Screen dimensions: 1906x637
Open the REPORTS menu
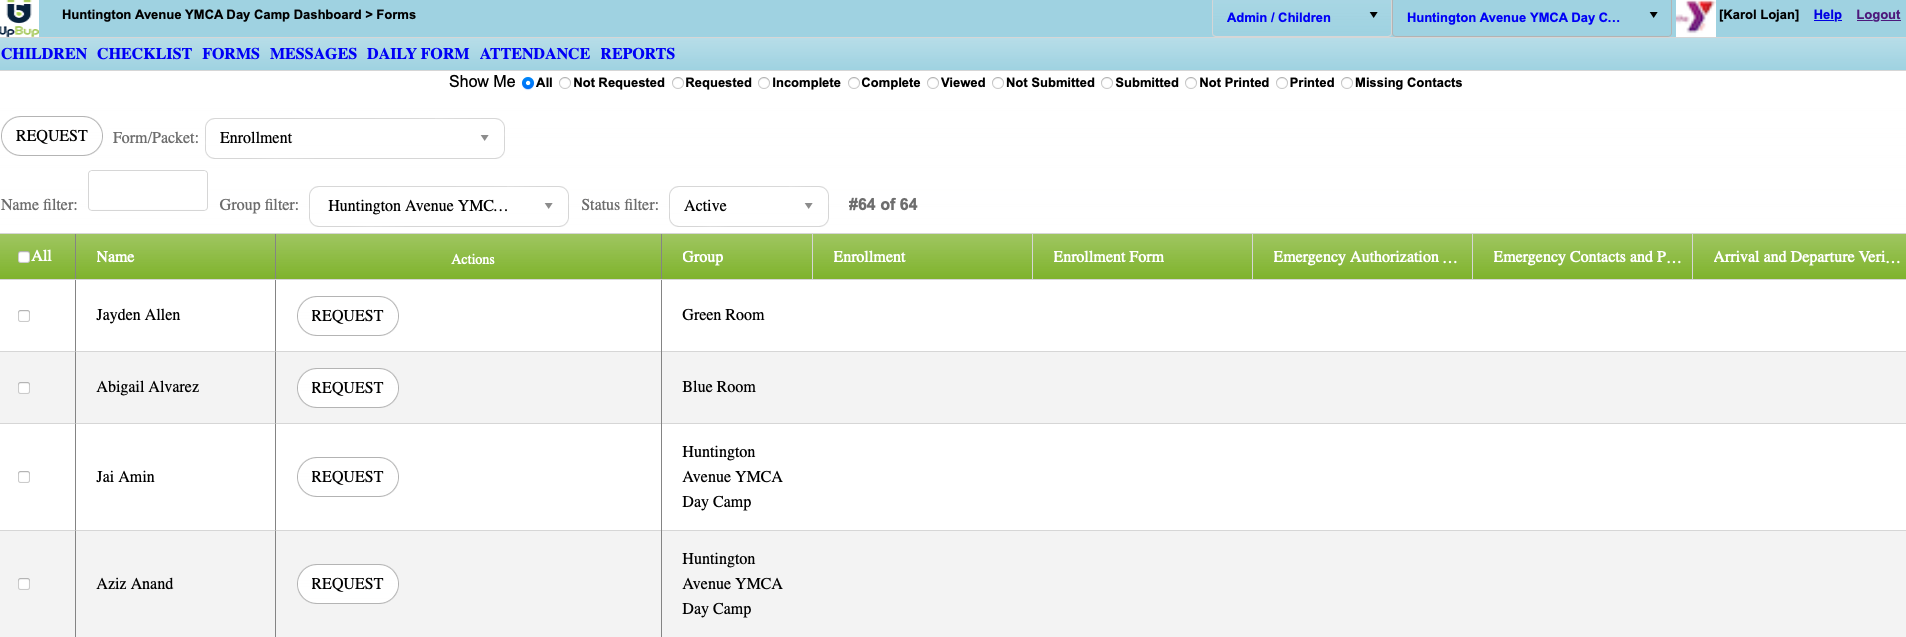point(638,54)
